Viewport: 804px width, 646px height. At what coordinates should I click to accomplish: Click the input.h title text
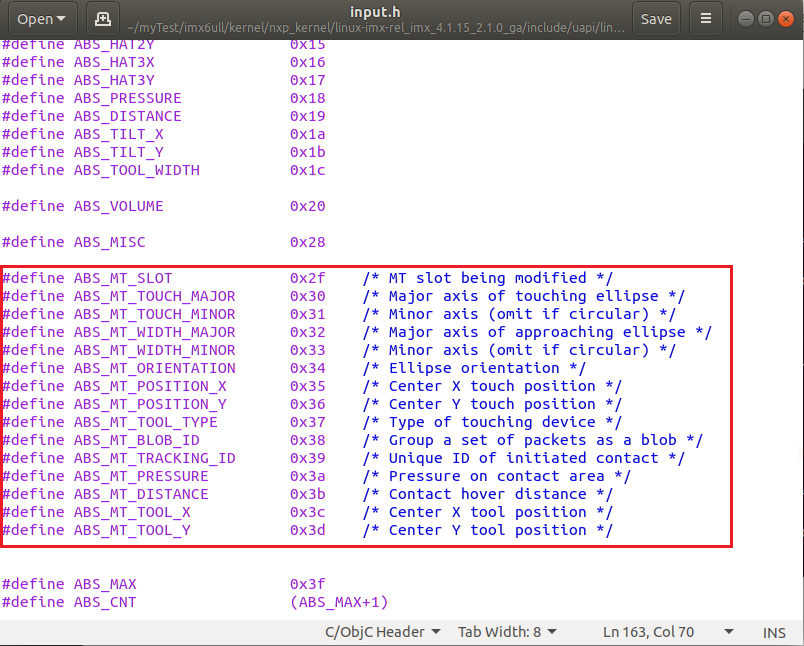[375, 12]
